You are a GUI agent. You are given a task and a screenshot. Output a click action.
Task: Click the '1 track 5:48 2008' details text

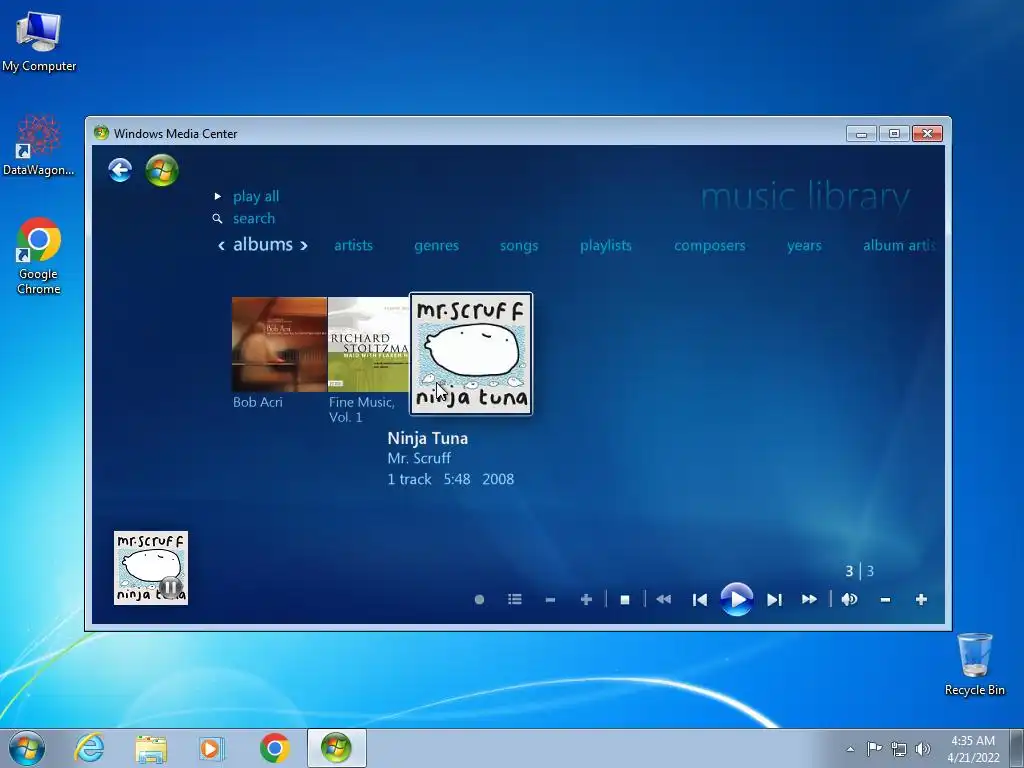(x=451, y=479)
